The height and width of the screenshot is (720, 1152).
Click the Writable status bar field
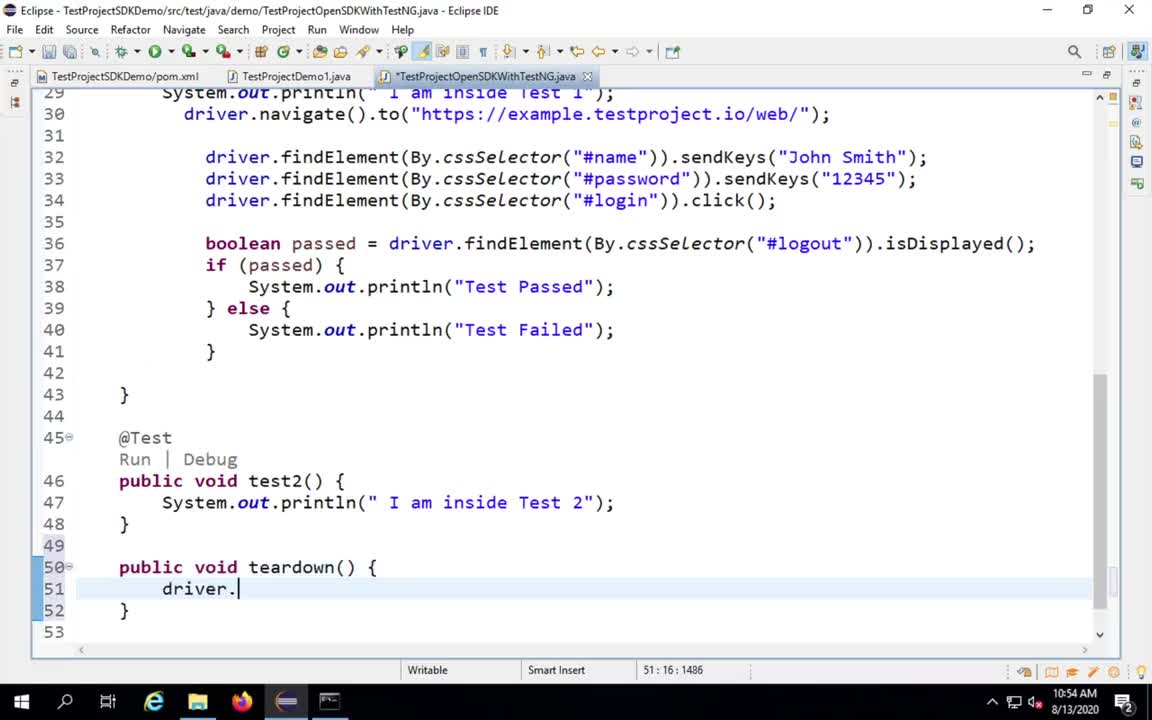point(460,670)
